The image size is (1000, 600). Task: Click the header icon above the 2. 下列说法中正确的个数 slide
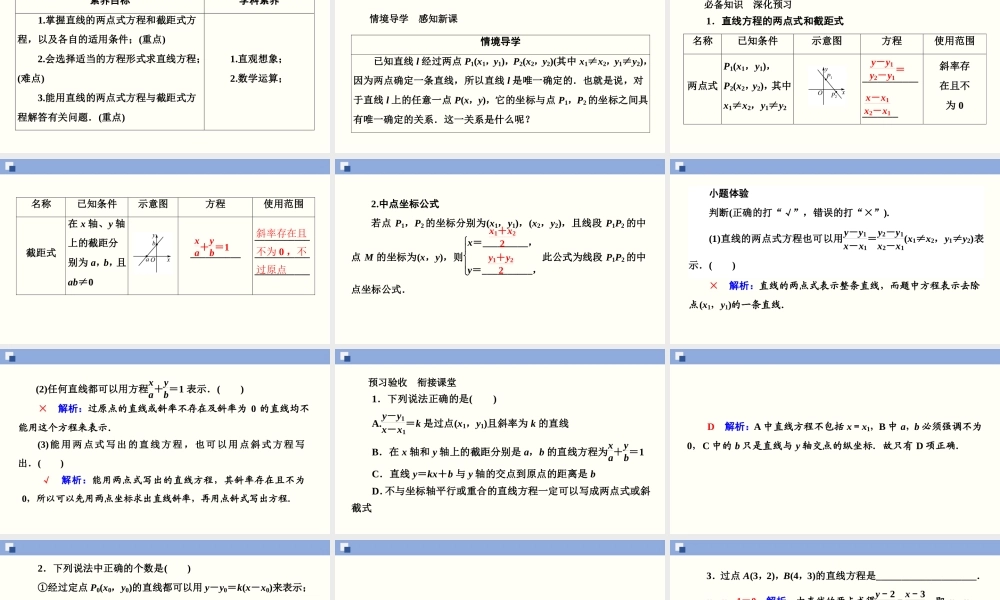(10, 548)
